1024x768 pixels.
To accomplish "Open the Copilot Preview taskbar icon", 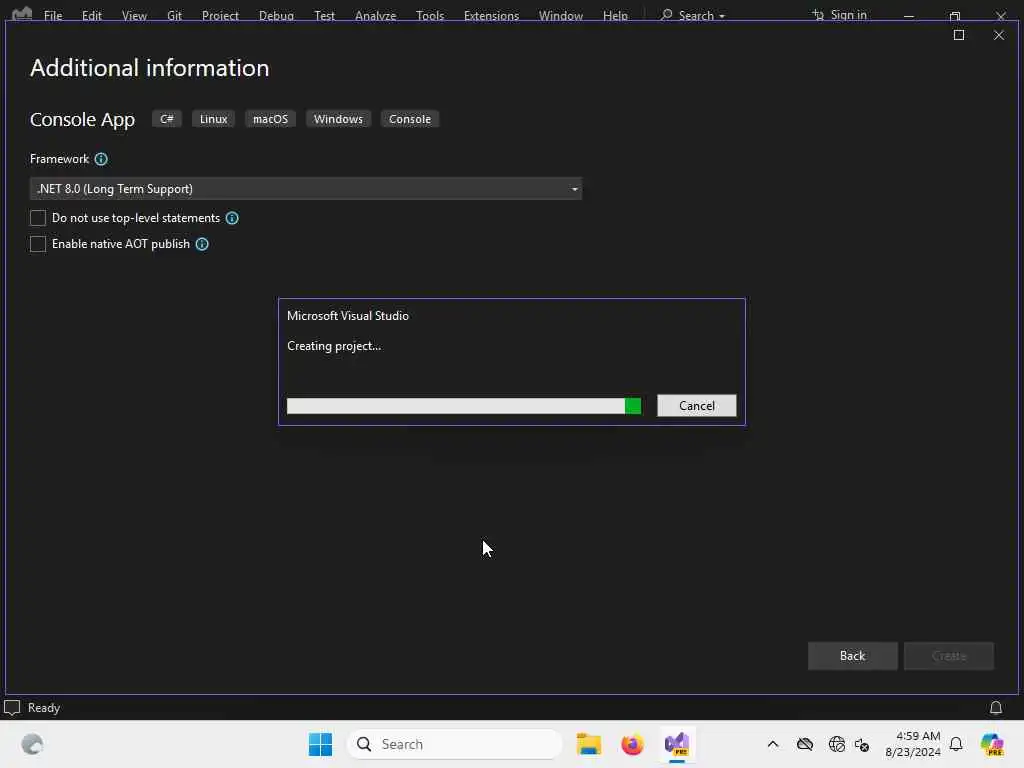I will [x=992, y=744].
